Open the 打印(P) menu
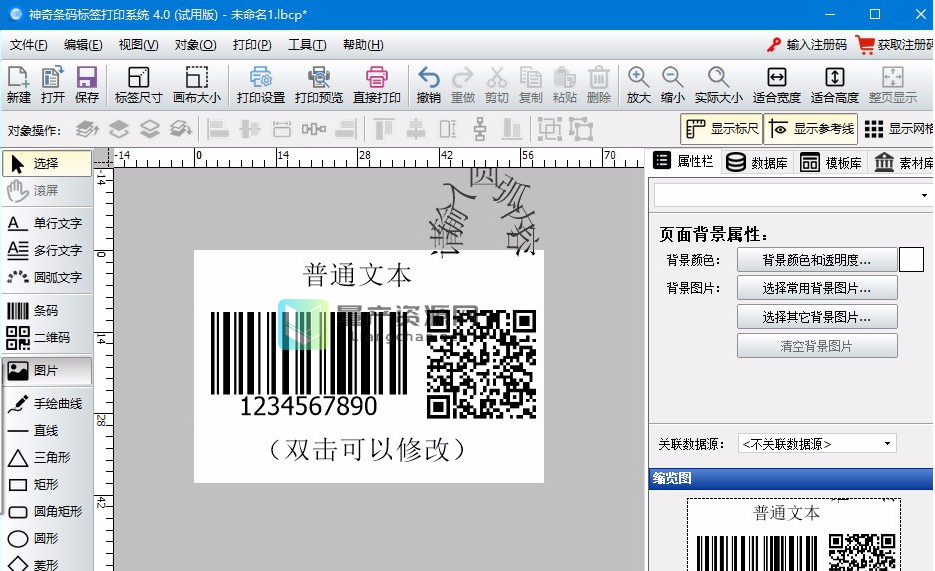This screenshot has width=935, height=571. point(252,45)
